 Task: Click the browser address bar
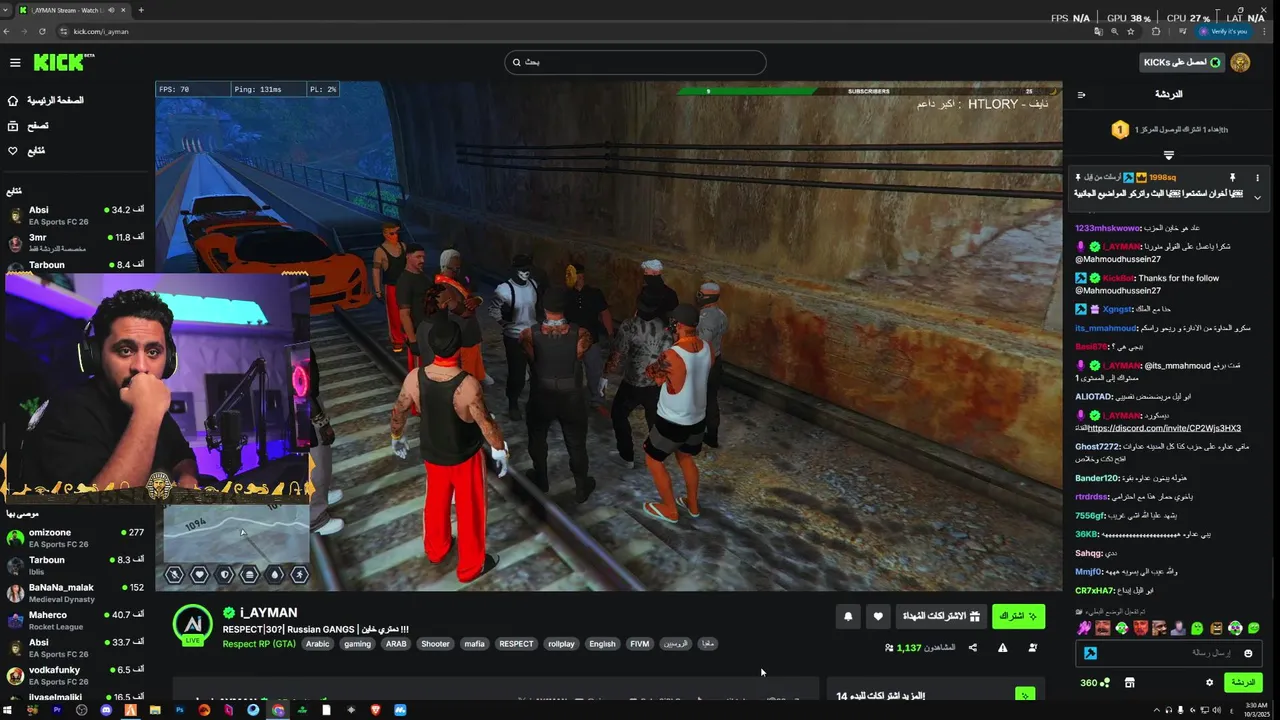coord(570,31)
